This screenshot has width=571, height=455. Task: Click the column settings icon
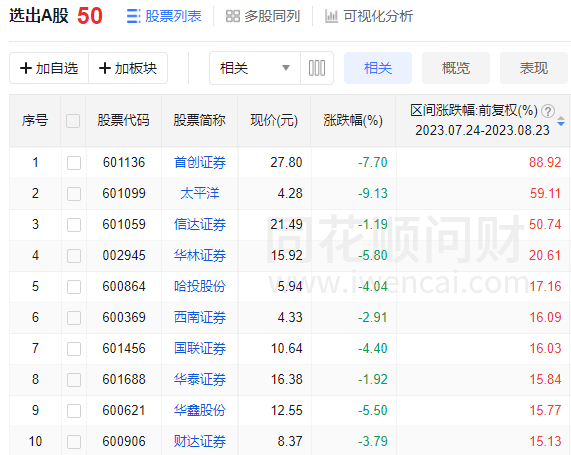[317, 68]
